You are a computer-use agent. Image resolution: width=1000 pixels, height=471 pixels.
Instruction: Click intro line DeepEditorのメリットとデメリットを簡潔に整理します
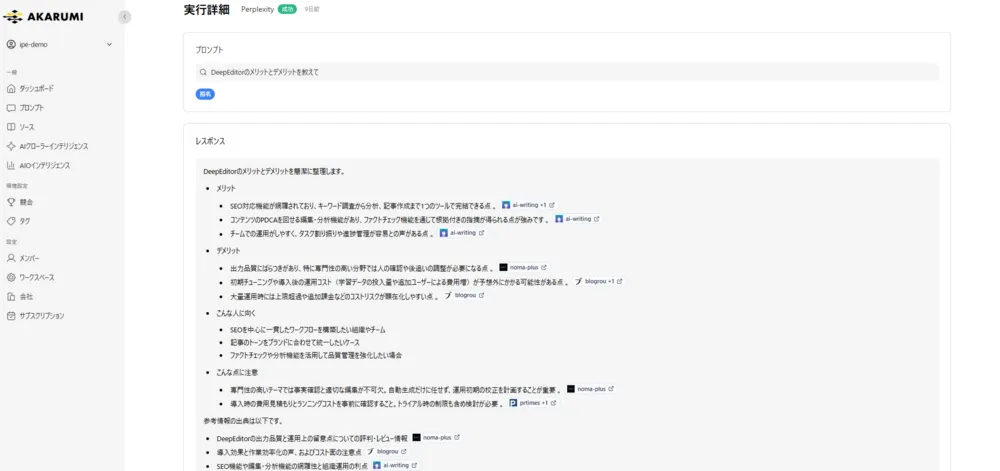[274, 171]
